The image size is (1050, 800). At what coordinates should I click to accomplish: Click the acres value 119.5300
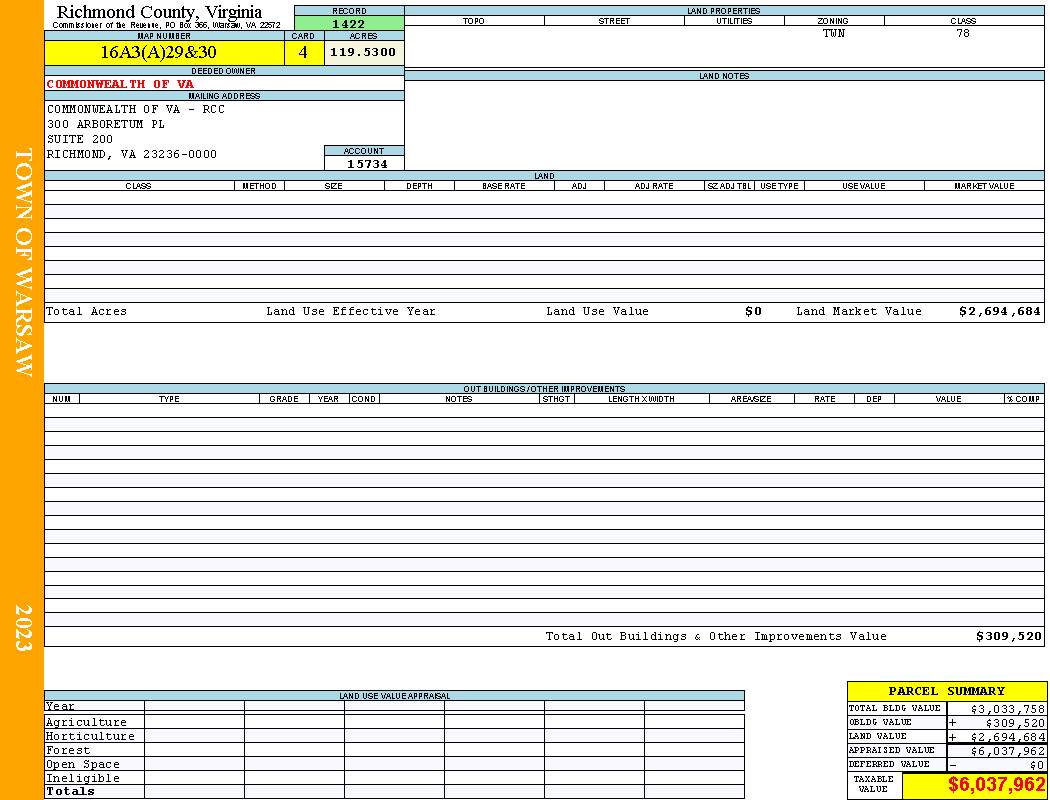tap(363, 52)
